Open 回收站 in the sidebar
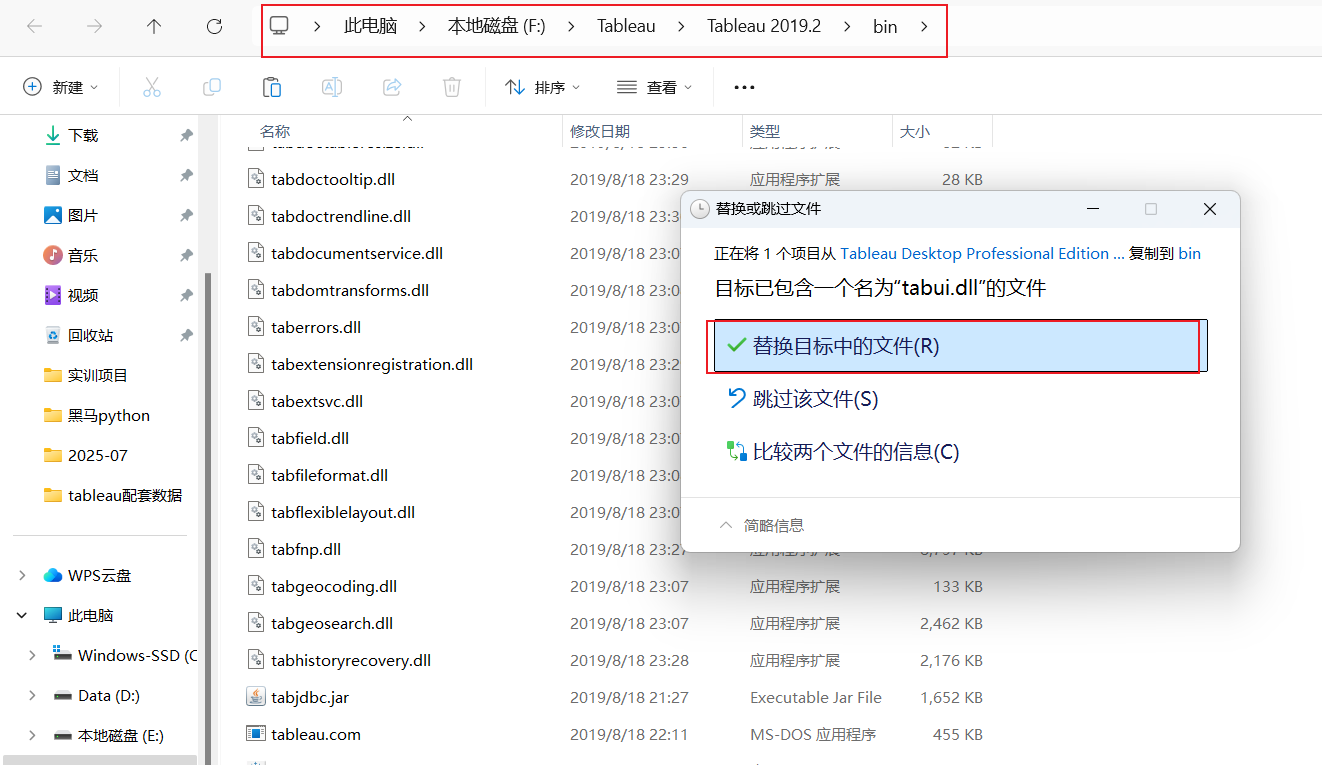 point(90,335)
